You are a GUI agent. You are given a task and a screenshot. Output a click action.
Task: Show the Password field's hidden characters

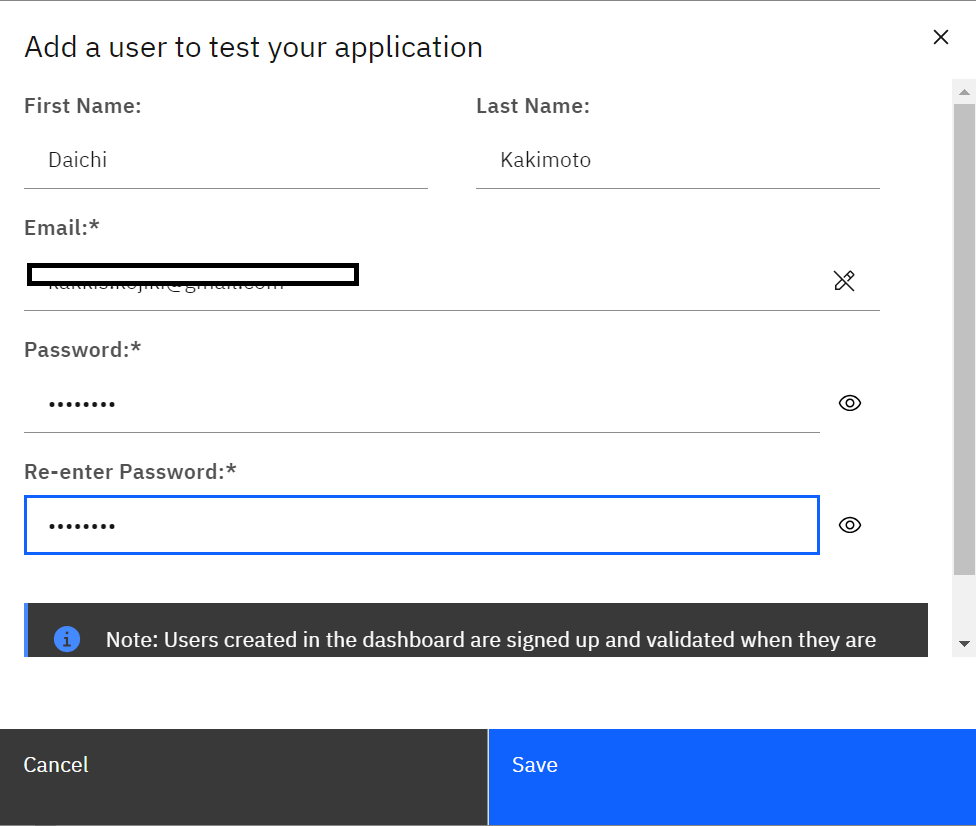click(x=849, y=403)
